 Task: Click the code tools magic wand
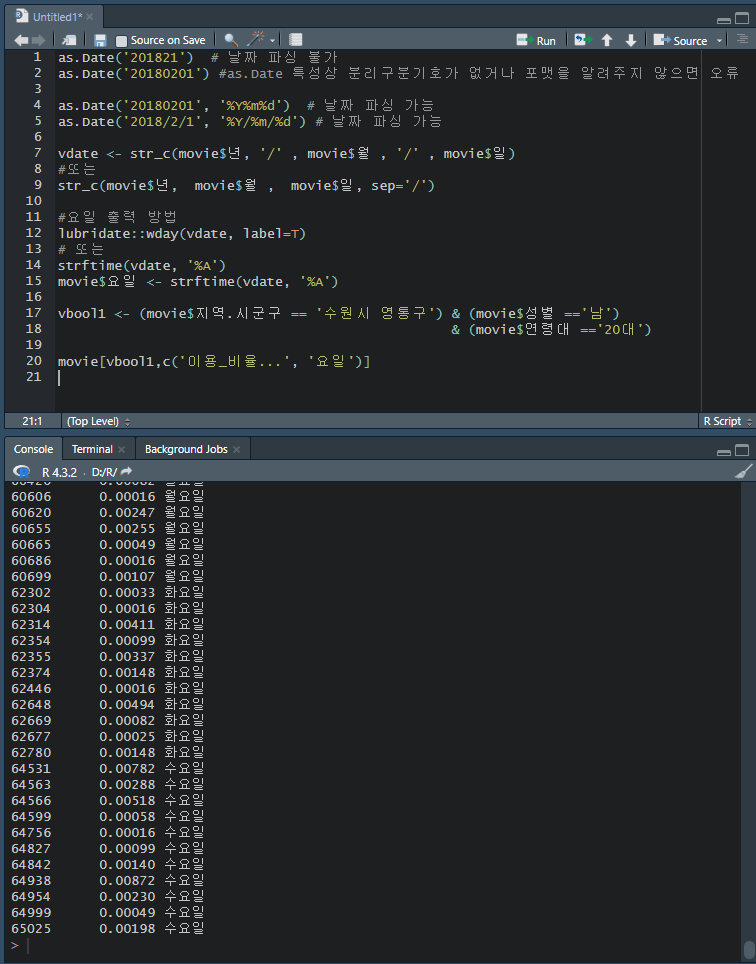[256, 39]
